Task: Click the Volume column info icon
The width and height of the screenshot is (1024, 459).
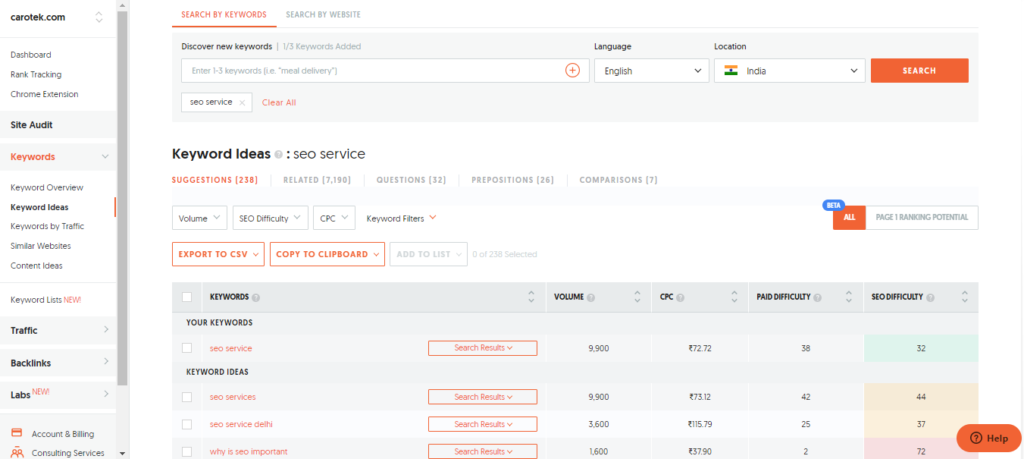Action: click(x=591, y=297)
